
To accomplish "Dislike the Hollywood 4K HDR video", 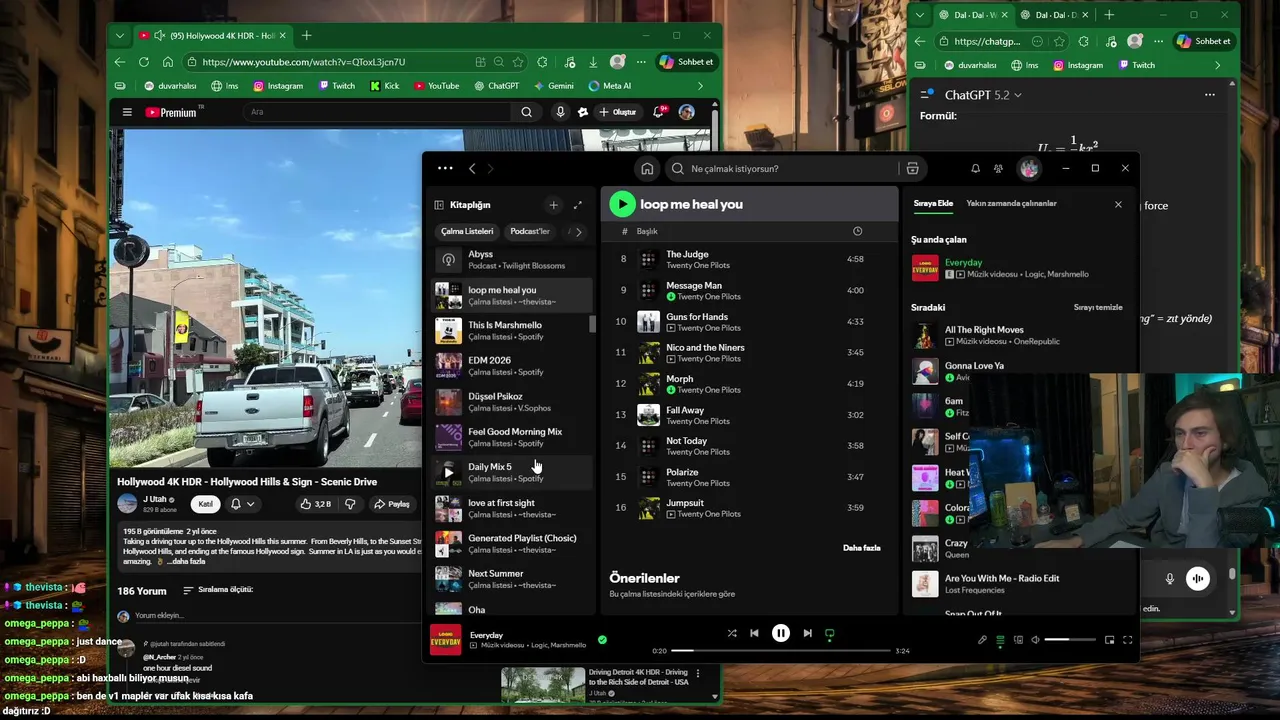I will (350, 504).
